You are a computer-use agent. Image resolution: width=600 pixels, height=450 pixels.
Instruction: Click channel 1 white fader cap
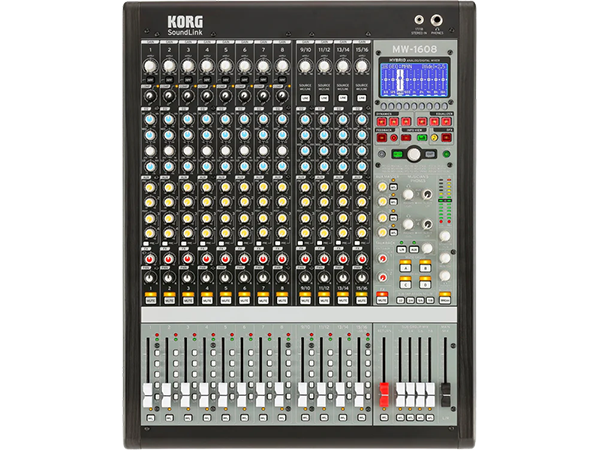(x=148, y=395)
